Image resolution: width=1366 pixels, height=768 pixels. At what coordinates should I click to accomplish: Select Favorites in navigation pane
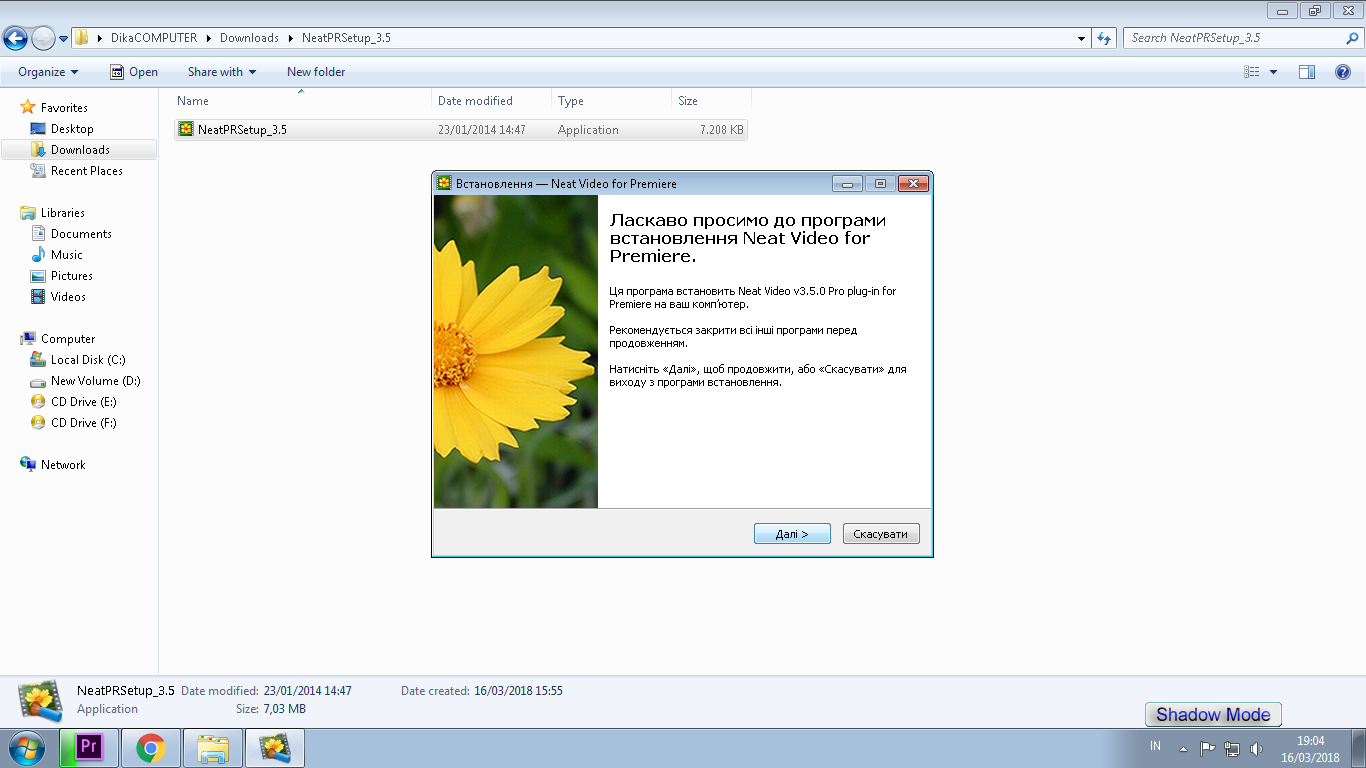click(x=64, y=107)
